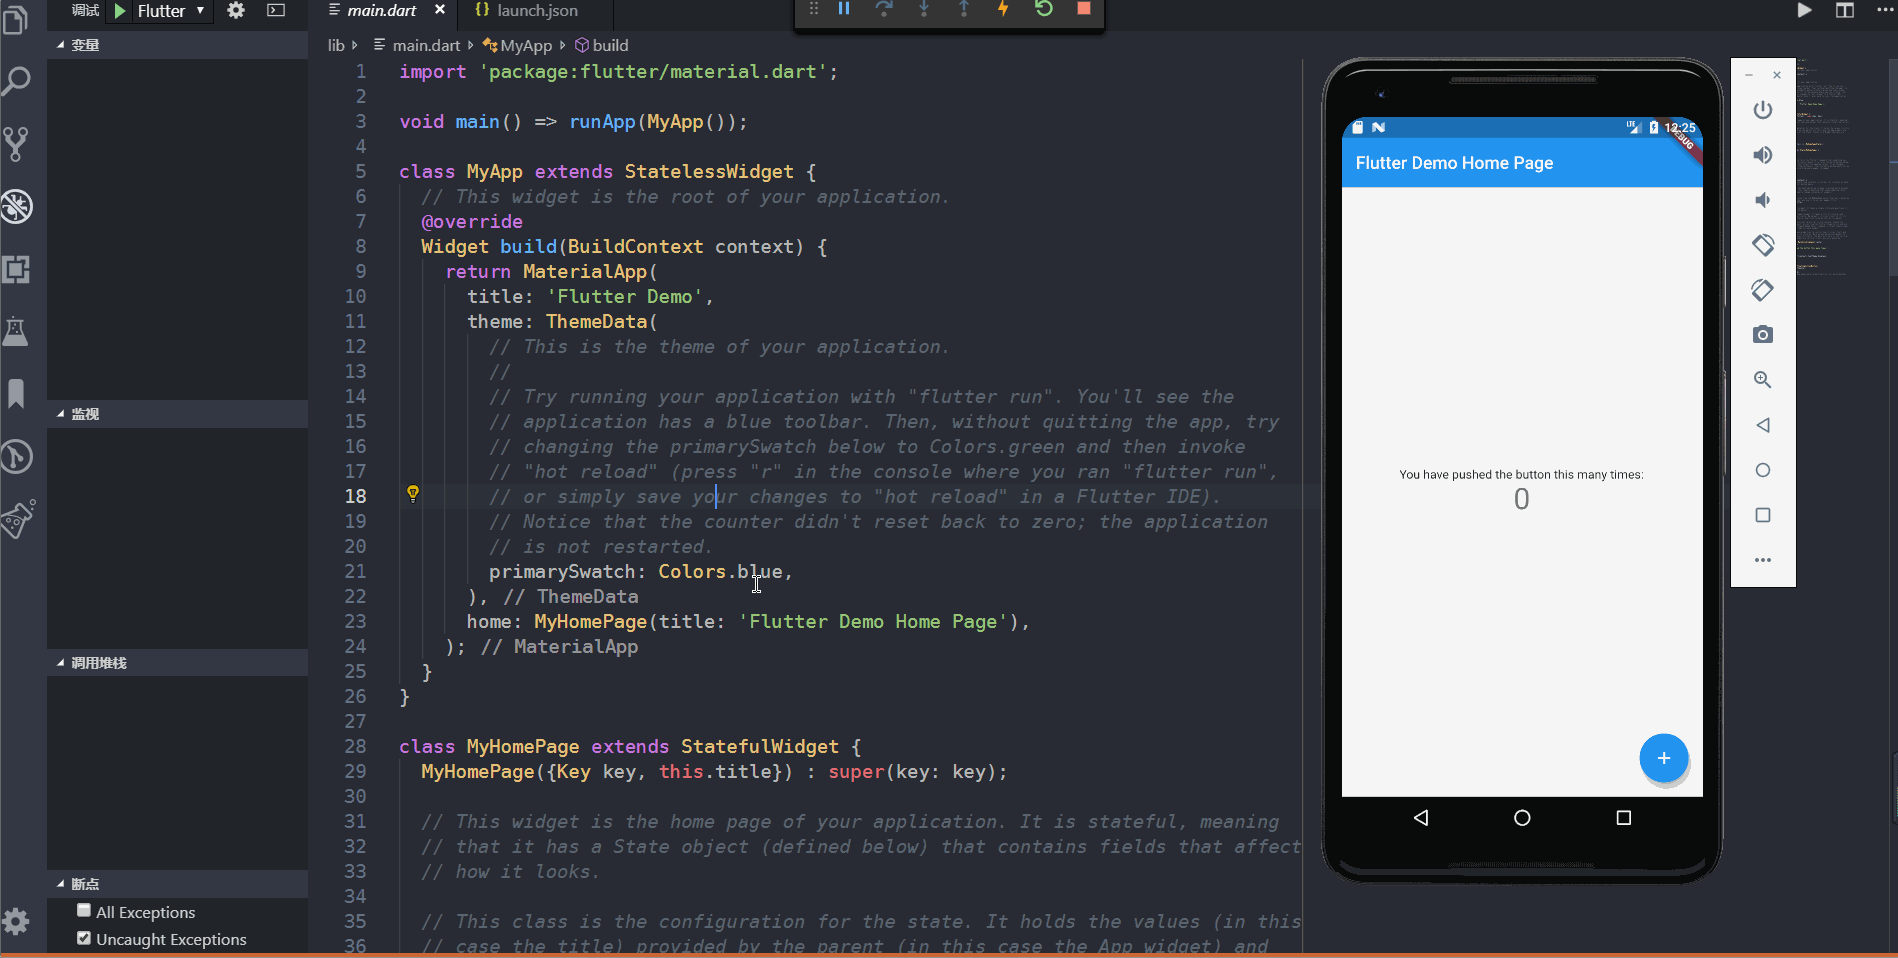Open the Search view in activity bar
Image resolution: width=1898 pixels, height=958 pixels.
16,81
